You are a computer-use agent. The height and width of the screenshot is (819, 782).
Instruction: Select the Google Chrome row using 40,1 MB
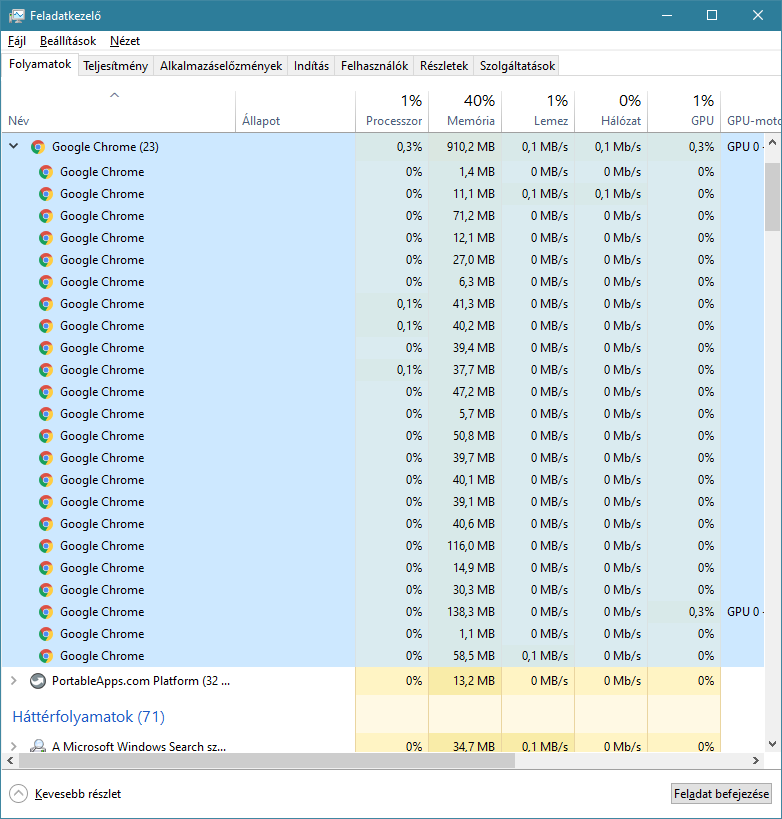pos(383,480)
